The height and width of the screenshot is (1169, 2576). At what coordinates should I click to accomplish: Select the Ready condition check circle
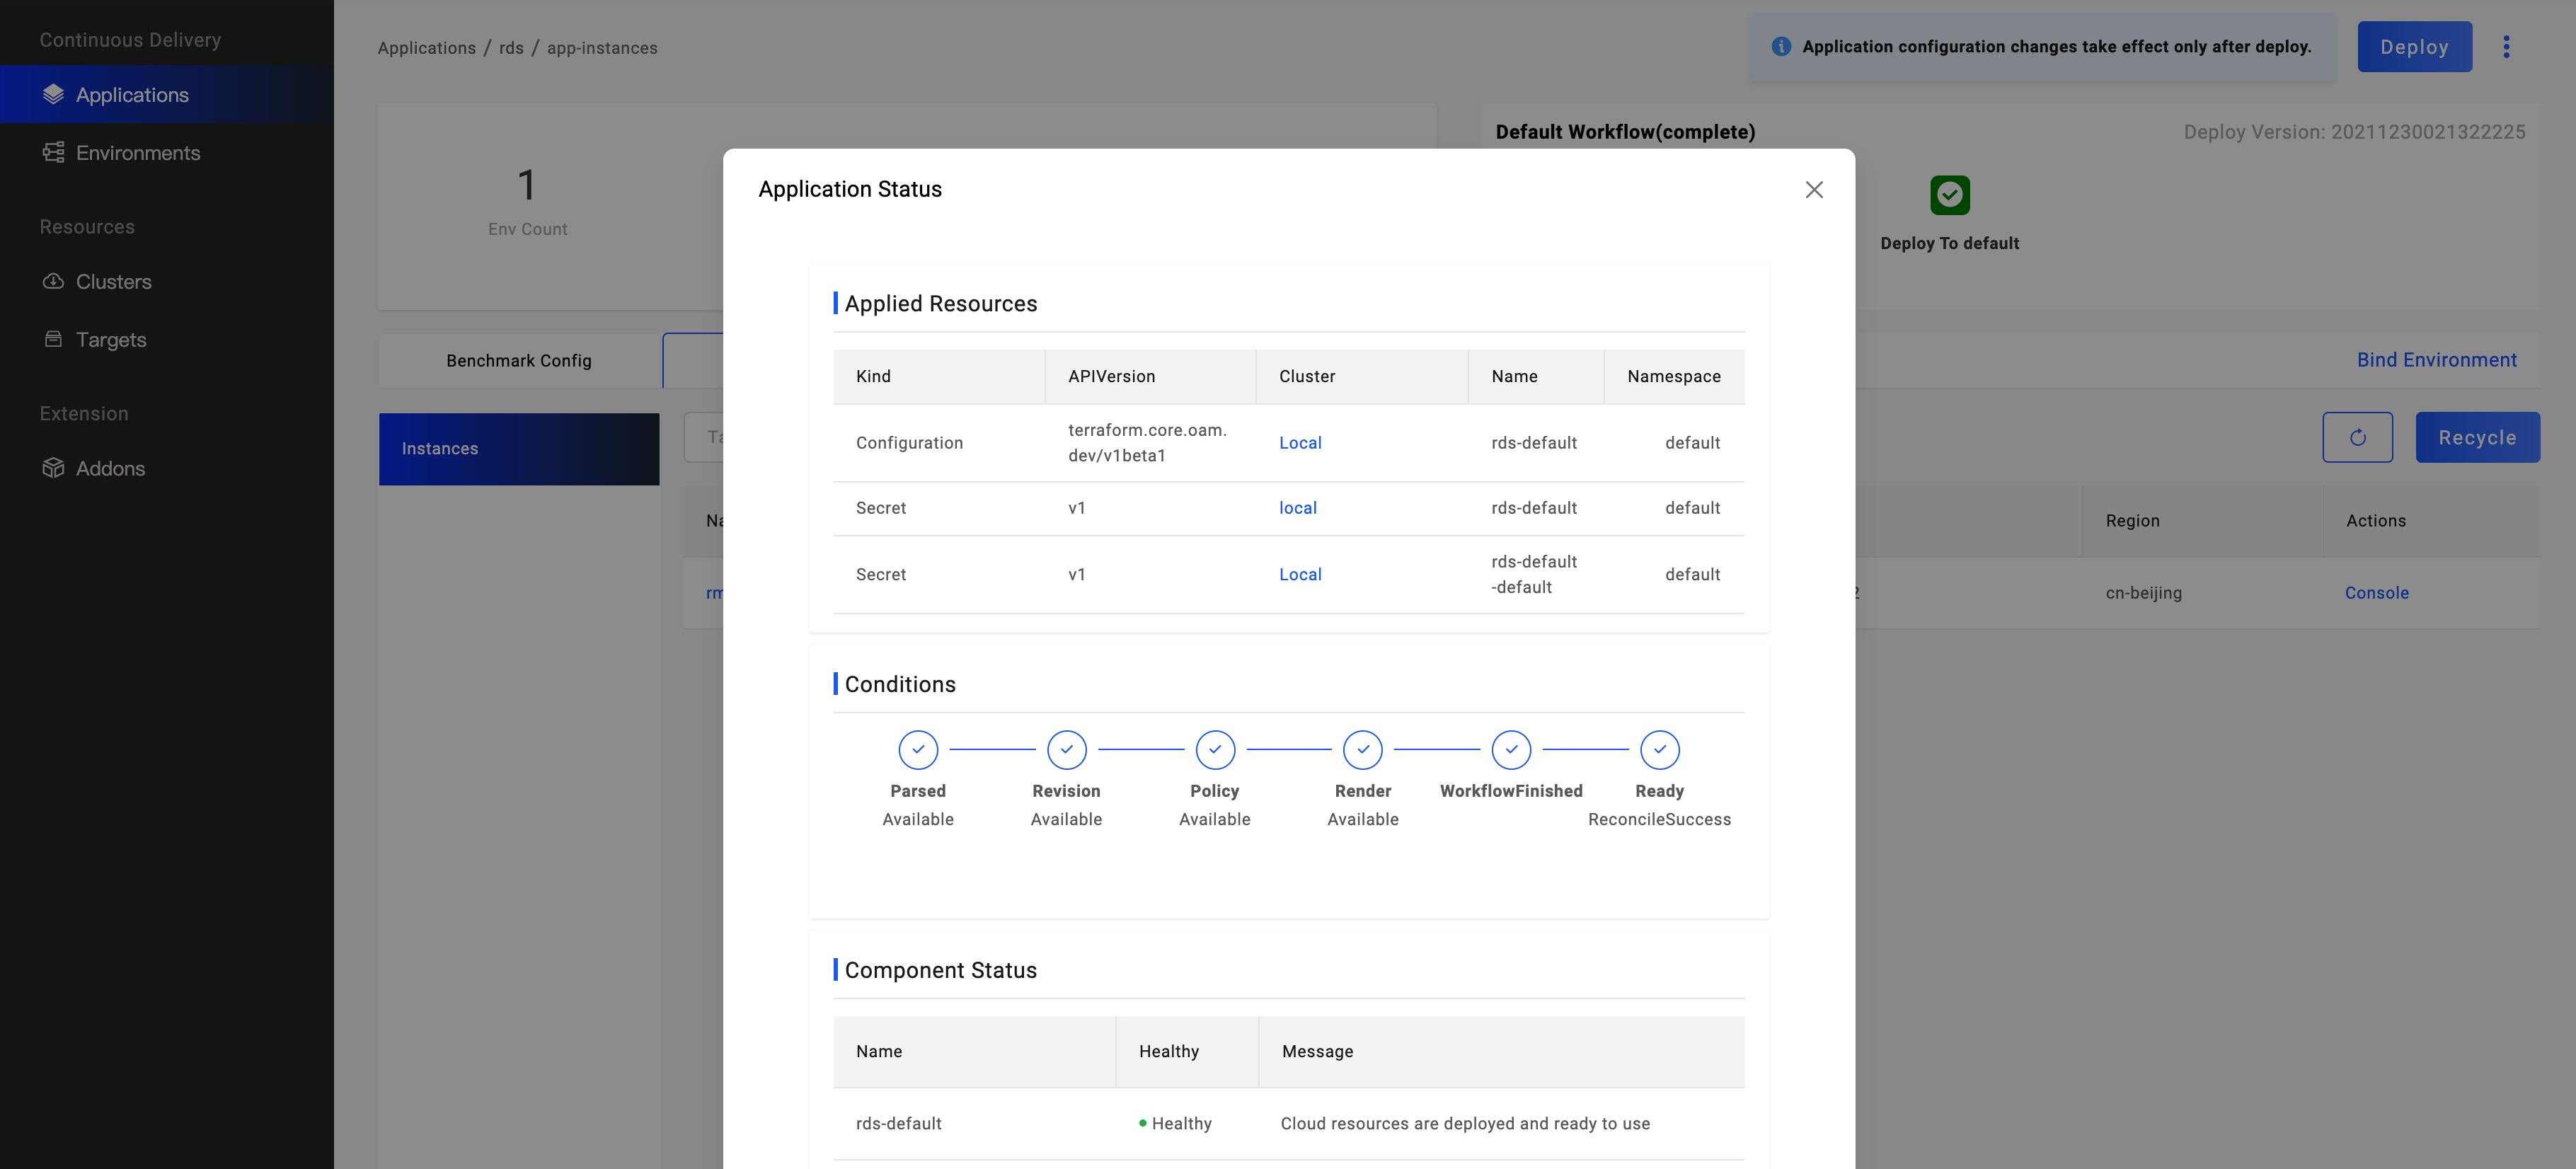[1659, 750]
